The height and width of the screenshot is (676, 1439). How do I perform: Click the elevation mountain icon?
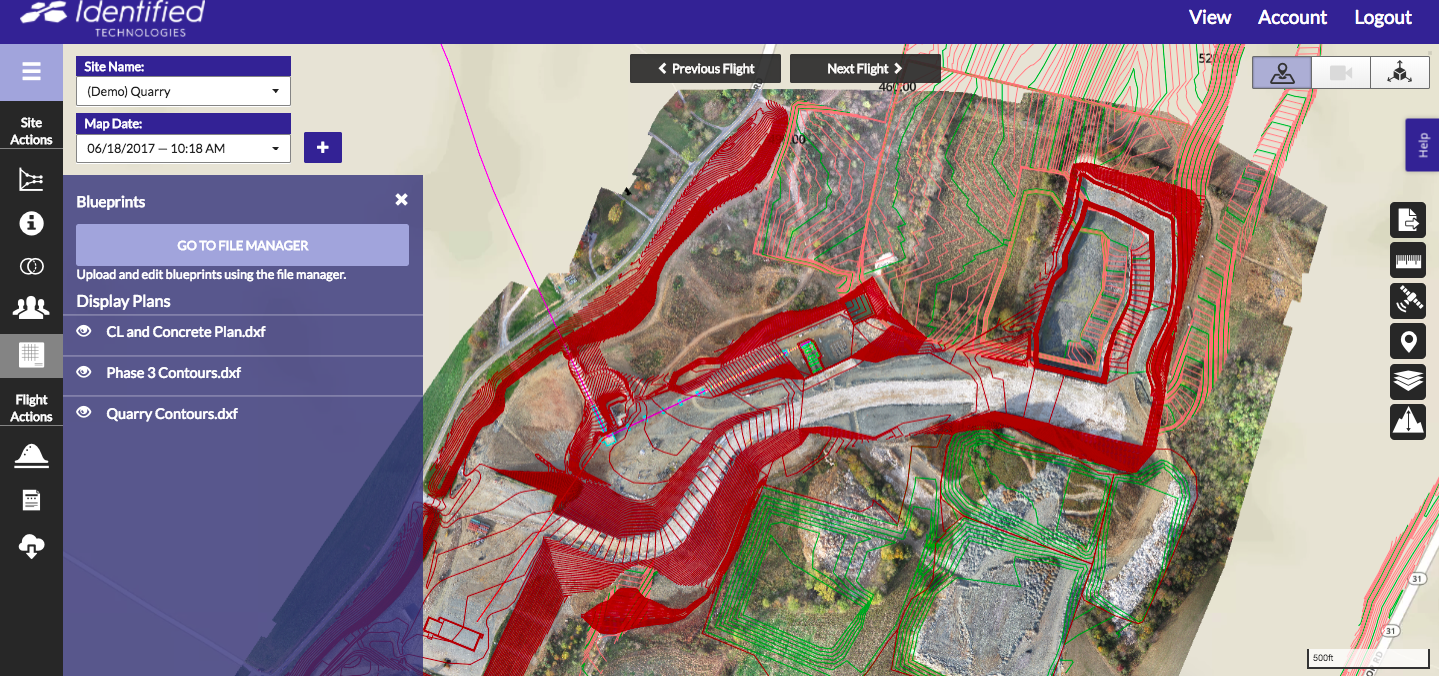tap(1408, 422)
